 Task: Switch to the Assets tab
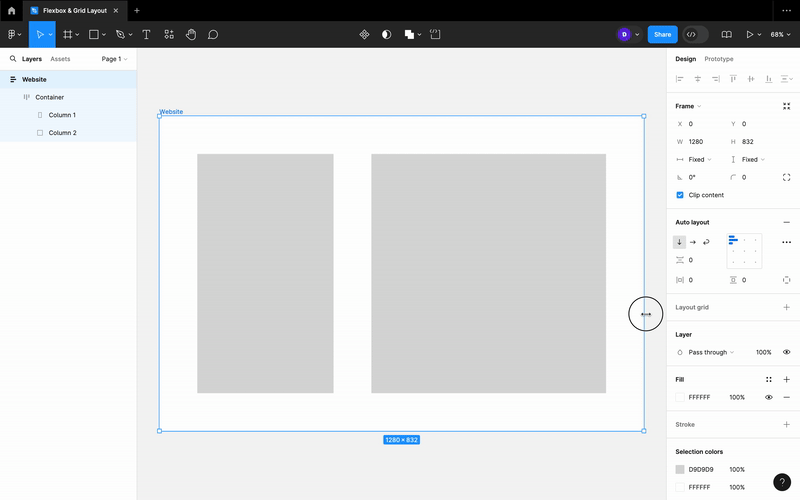60,59
